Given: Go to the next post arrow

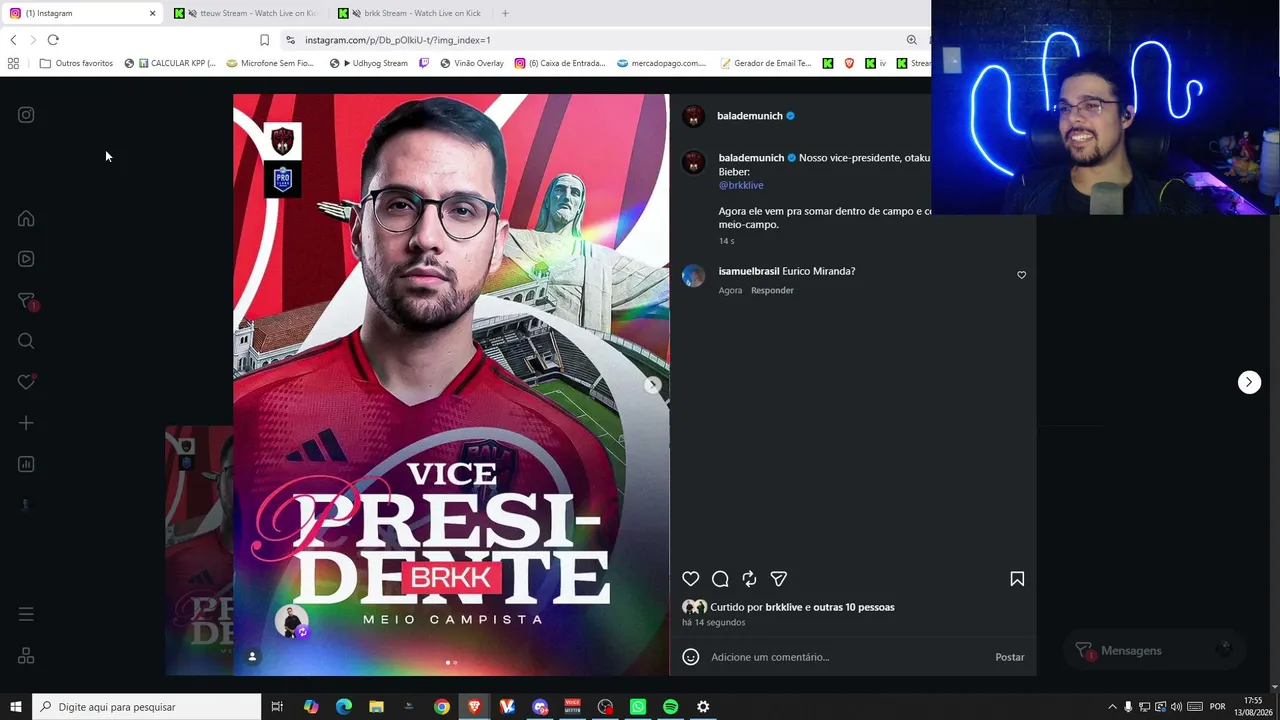Looking at the screenshot, I should pos(1249,382).
